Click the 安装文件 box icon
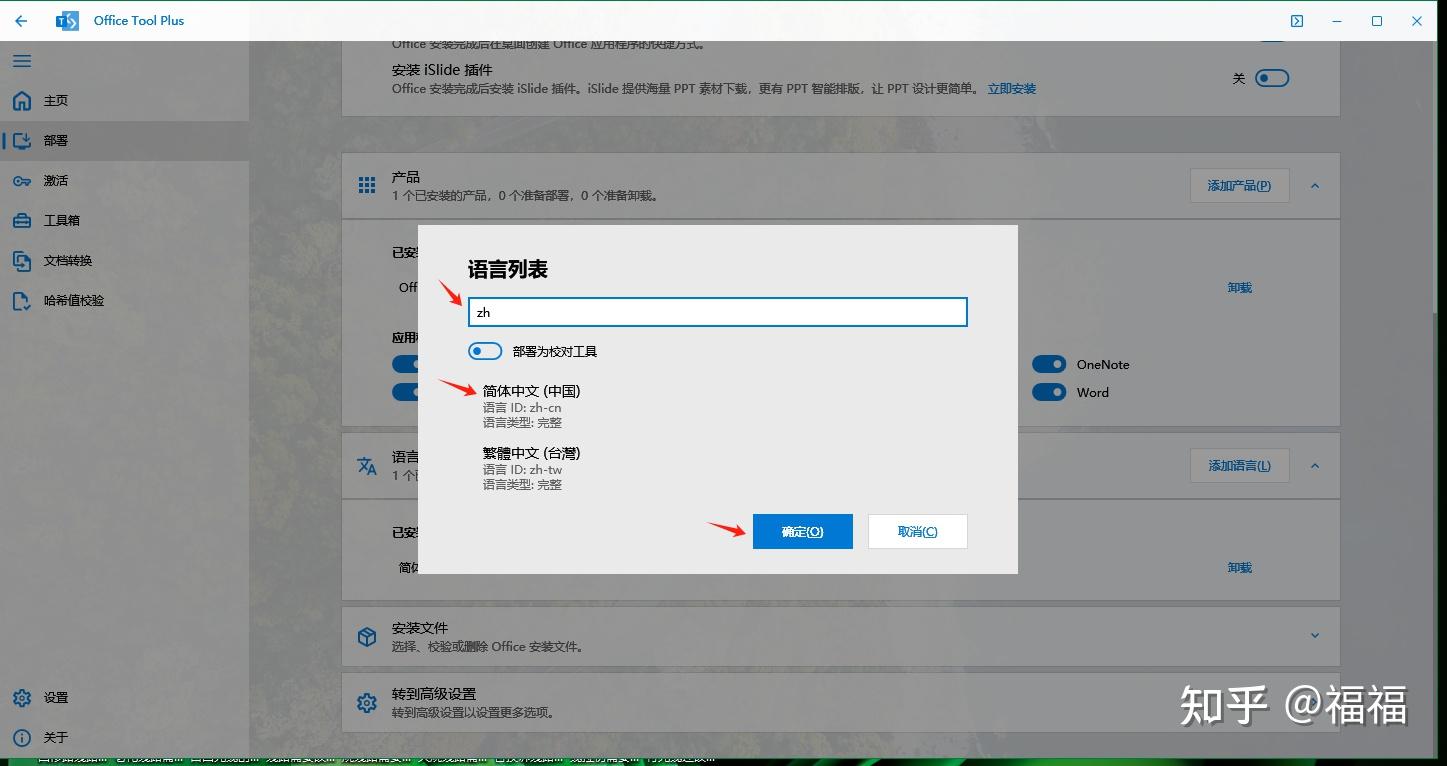This screenshot has height=766, width=1447. pos(367,637)
